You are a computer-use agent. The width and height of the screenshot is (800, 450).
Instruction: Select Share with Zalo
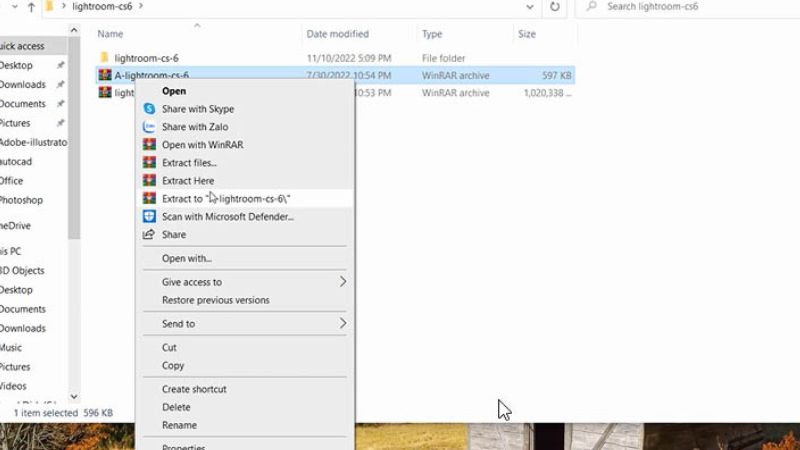click(x=195, y=127)
